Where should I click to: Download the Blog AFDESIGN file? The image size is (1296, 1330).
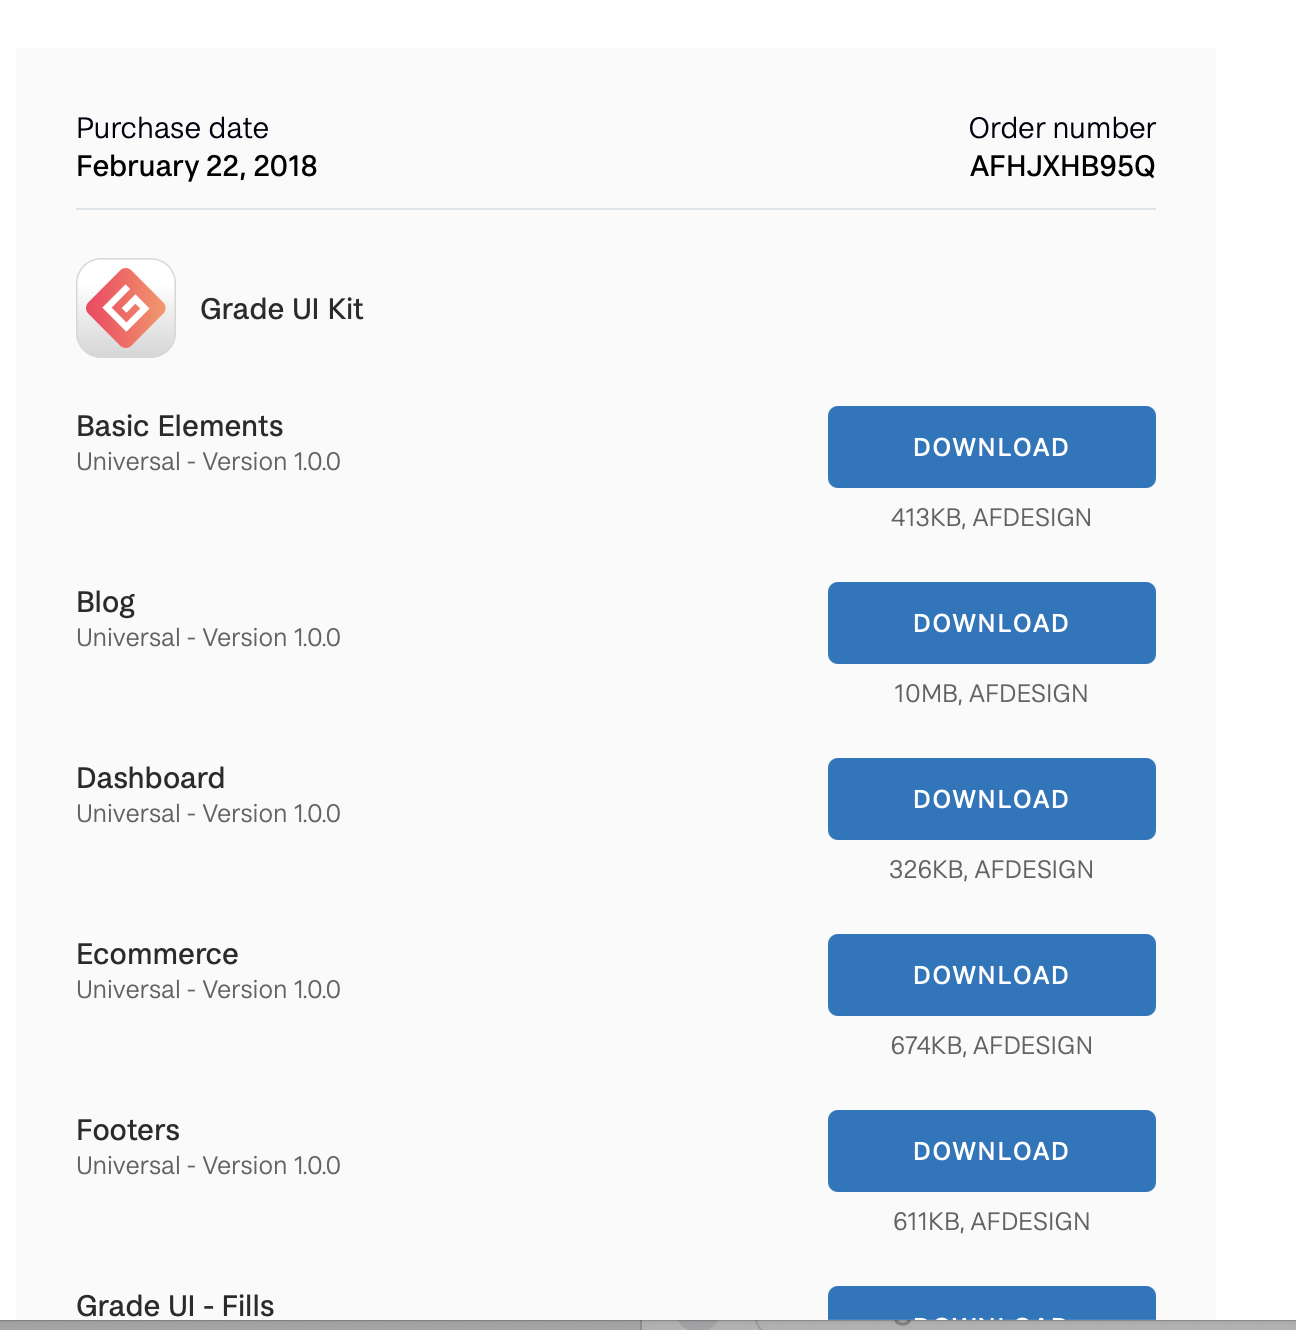(991, 623)
